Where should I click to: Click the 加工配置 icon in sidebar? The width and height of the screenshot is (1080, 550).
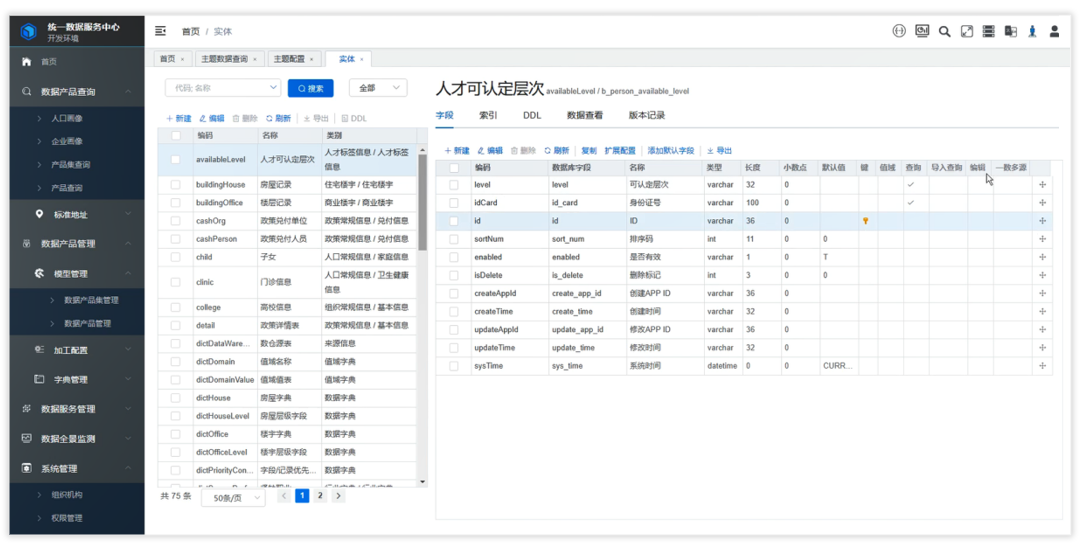tap(39, 350)
